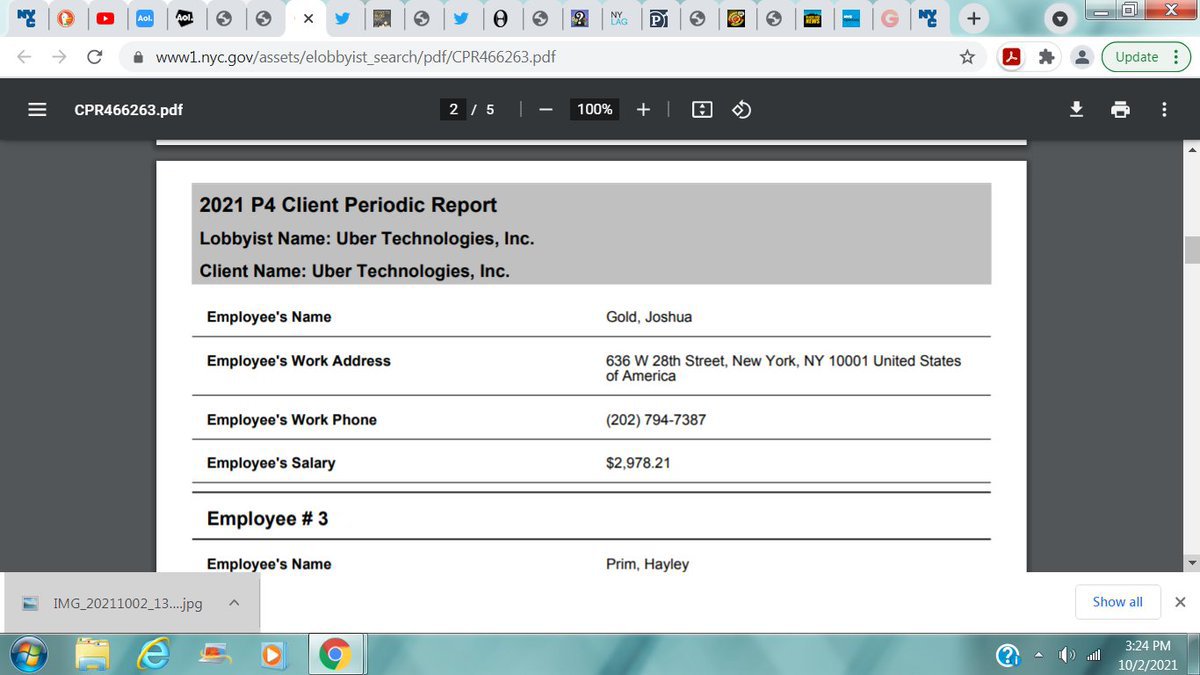The width and height of the screenshot is (1200, 675).
Task: Launch Internet Explorer from taskbar
Action: tap(153, 655)
